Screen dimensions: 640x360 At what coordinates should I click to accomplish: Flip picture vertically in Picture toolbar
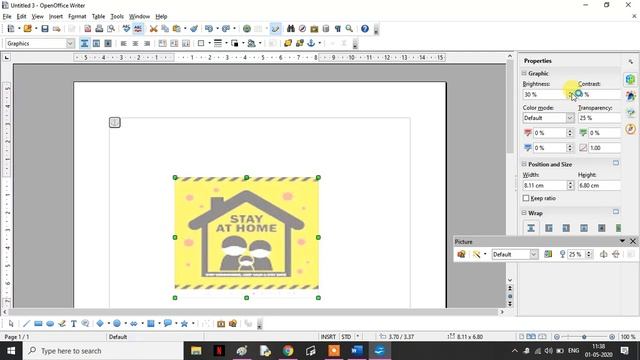tap(616, 254)
